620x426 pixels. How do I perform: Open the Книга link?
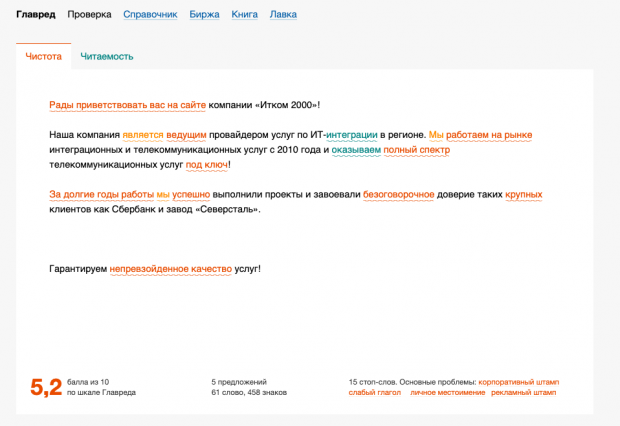pyautogui.click(x=244, y=15)
